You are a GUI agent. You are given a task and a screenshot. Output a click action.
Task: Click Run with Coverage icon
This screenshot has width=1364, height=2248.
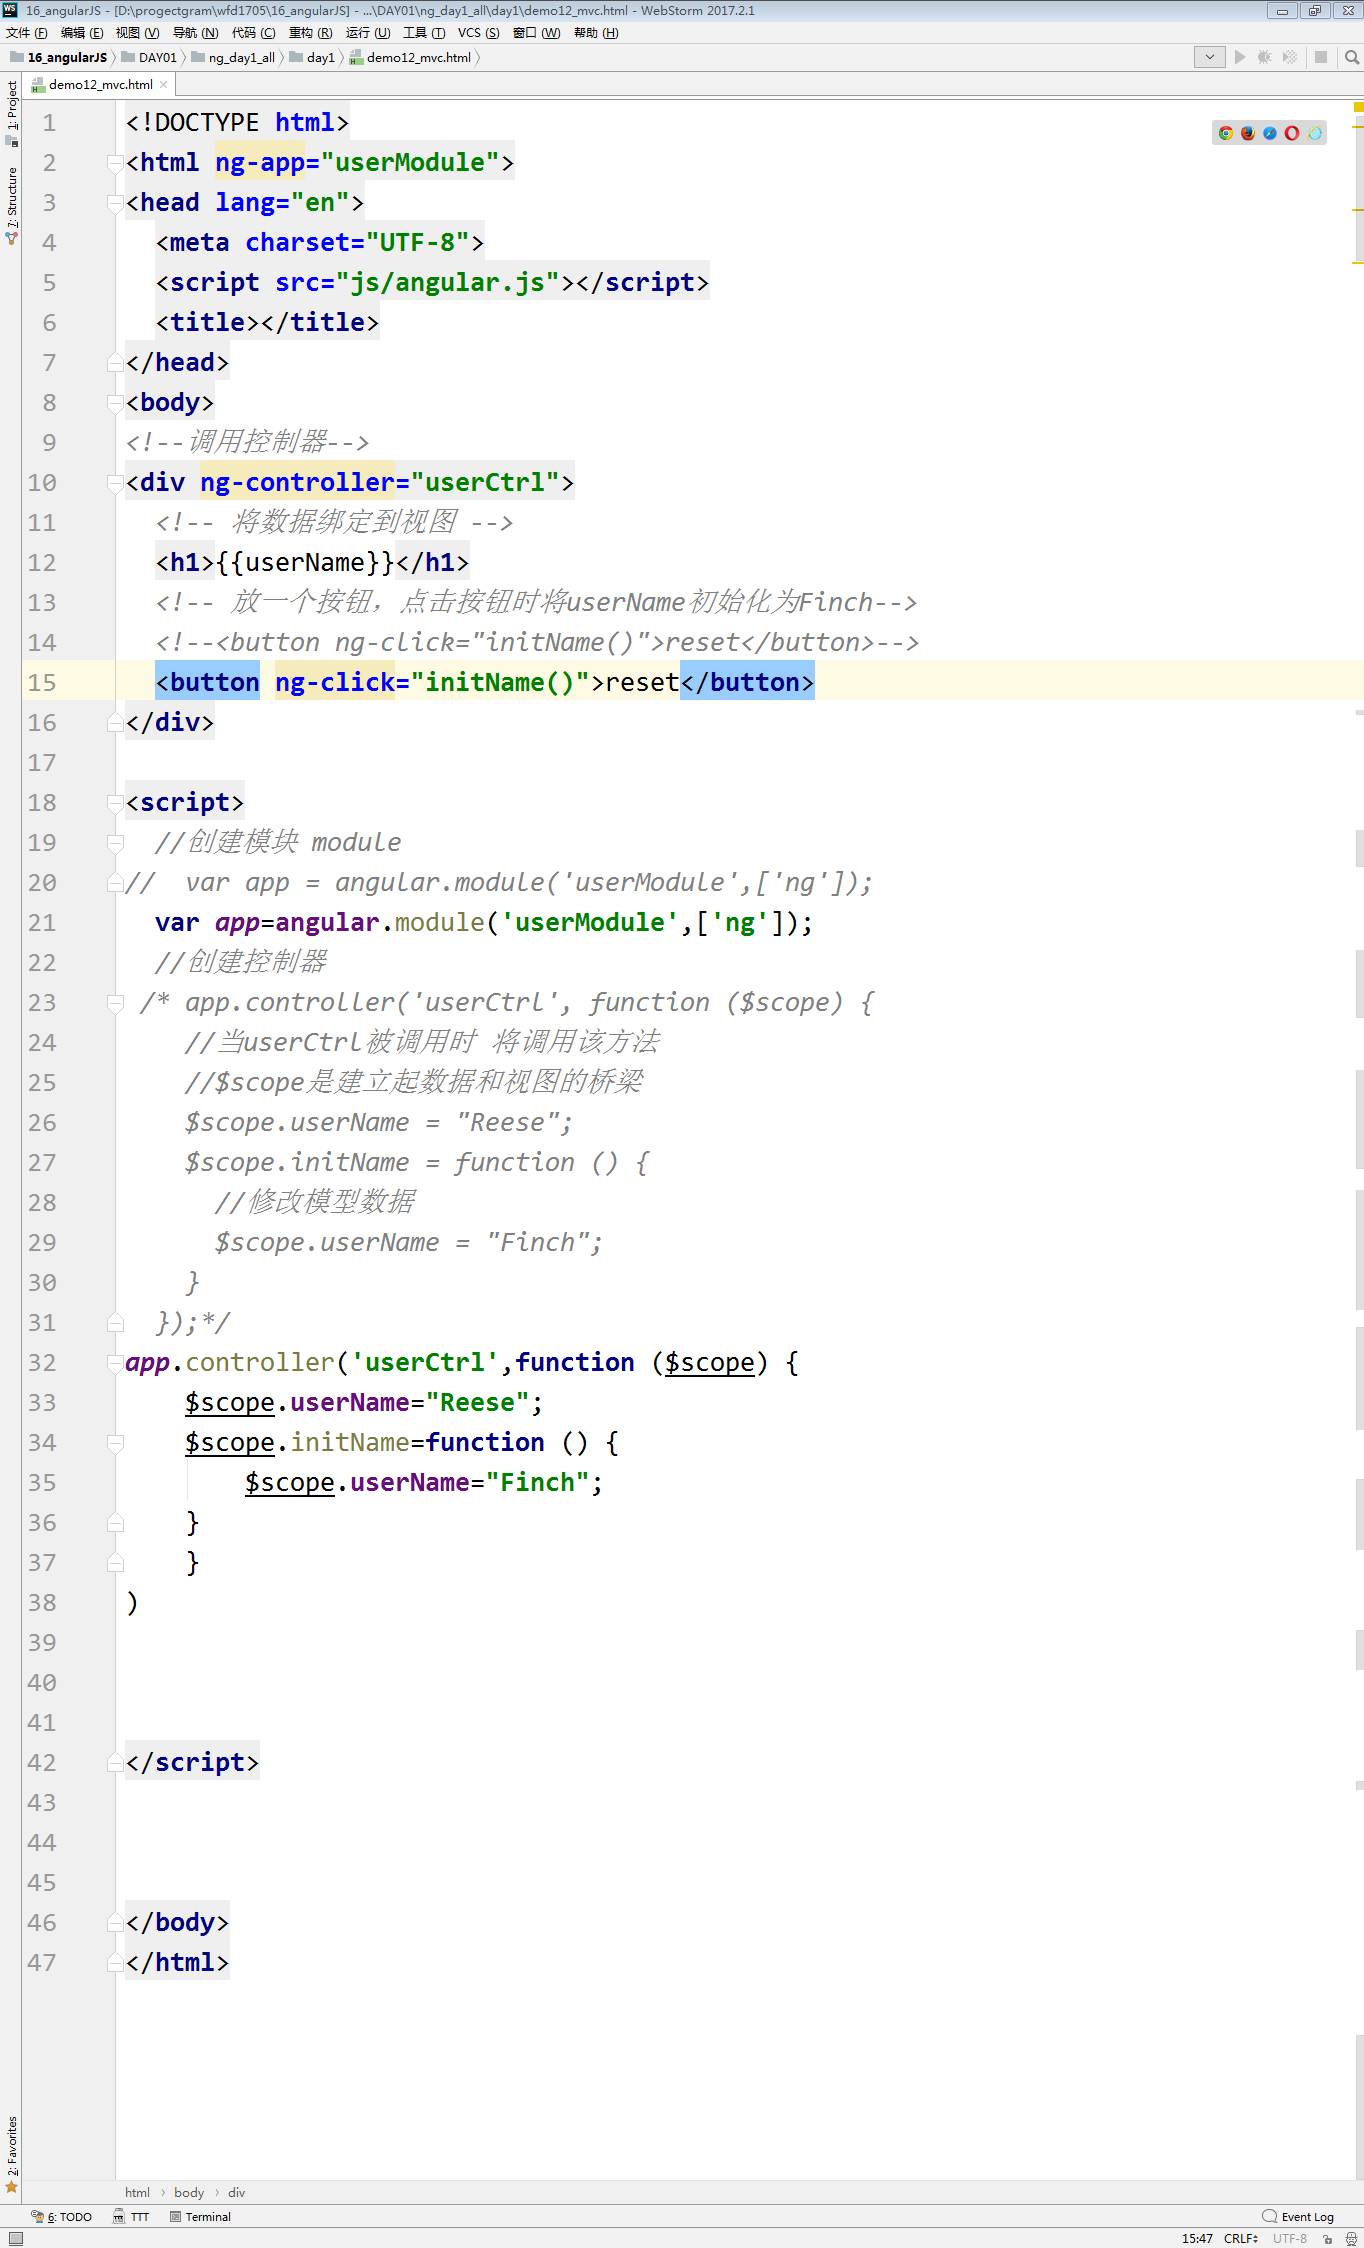(1290, 57)
